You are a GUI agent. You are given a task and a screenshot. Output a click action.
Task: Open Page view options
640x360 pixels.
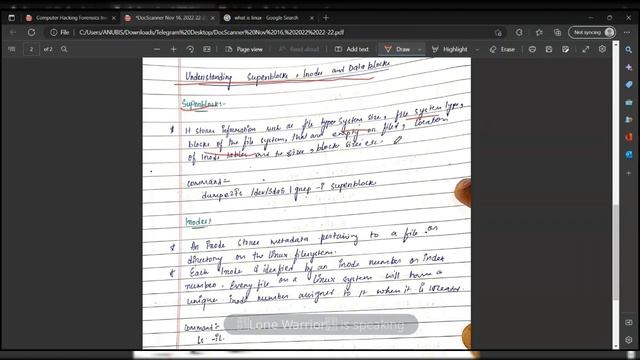pos(244,49)
